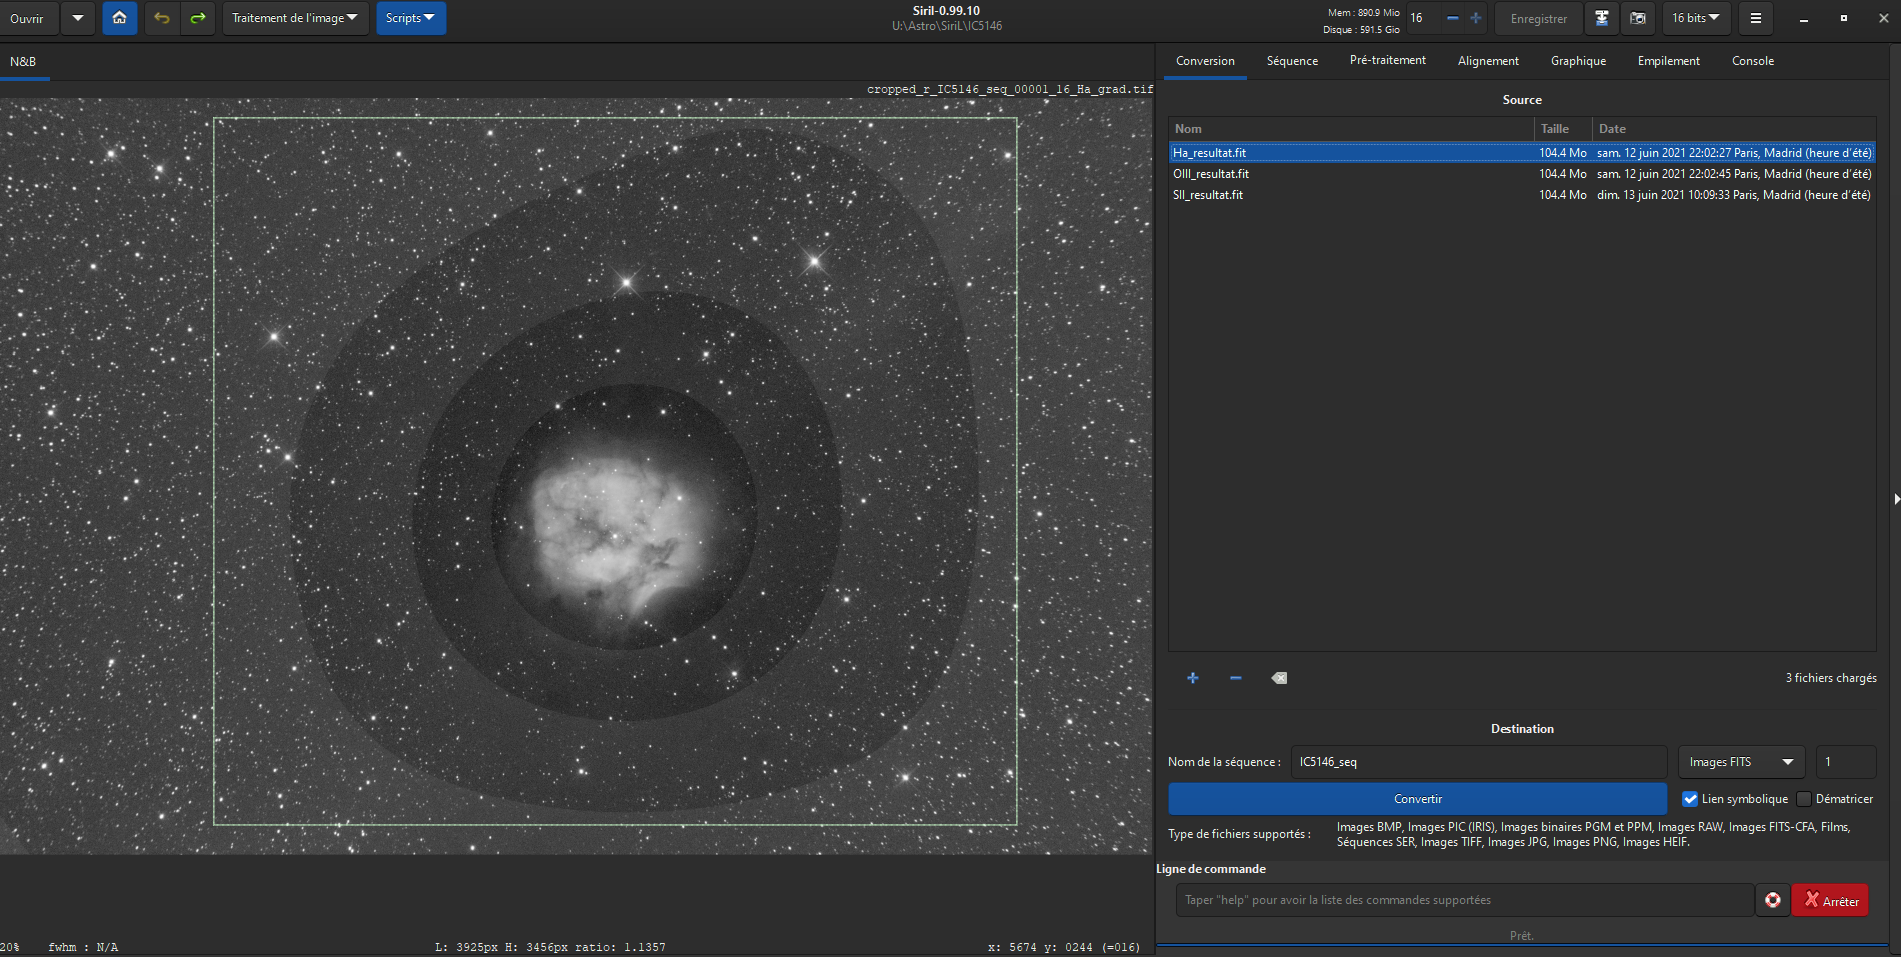Click the lifebuoy help icon beside command line
Viewport: 1901px width, 957px height.
click(1772, 900)
